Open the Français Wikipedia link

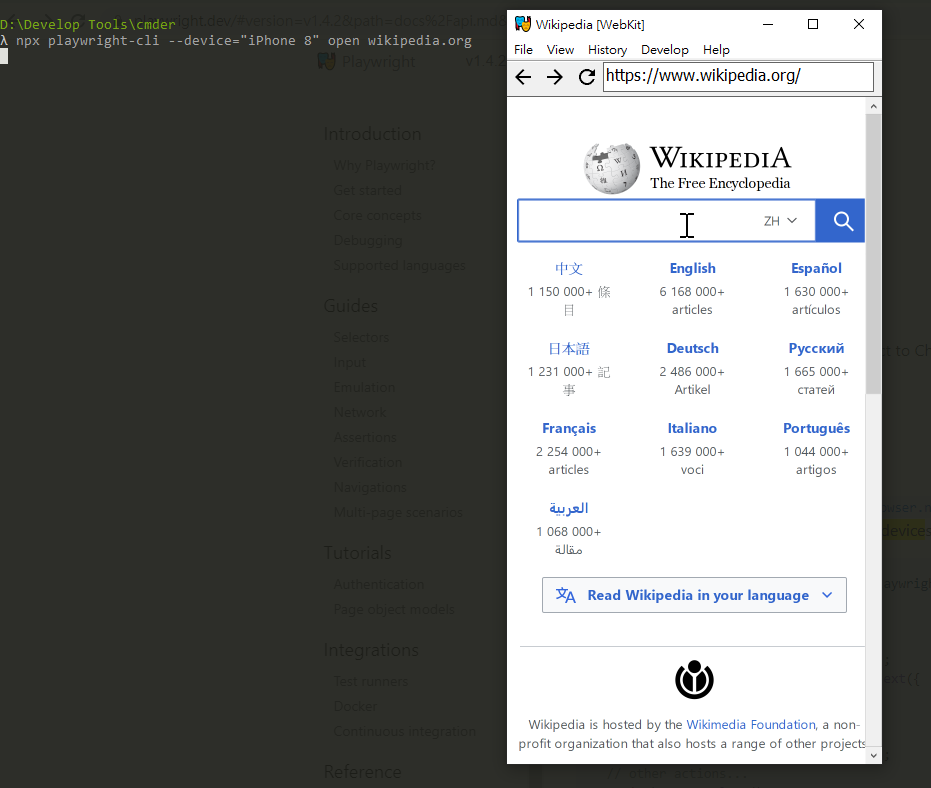pos(569,429)
